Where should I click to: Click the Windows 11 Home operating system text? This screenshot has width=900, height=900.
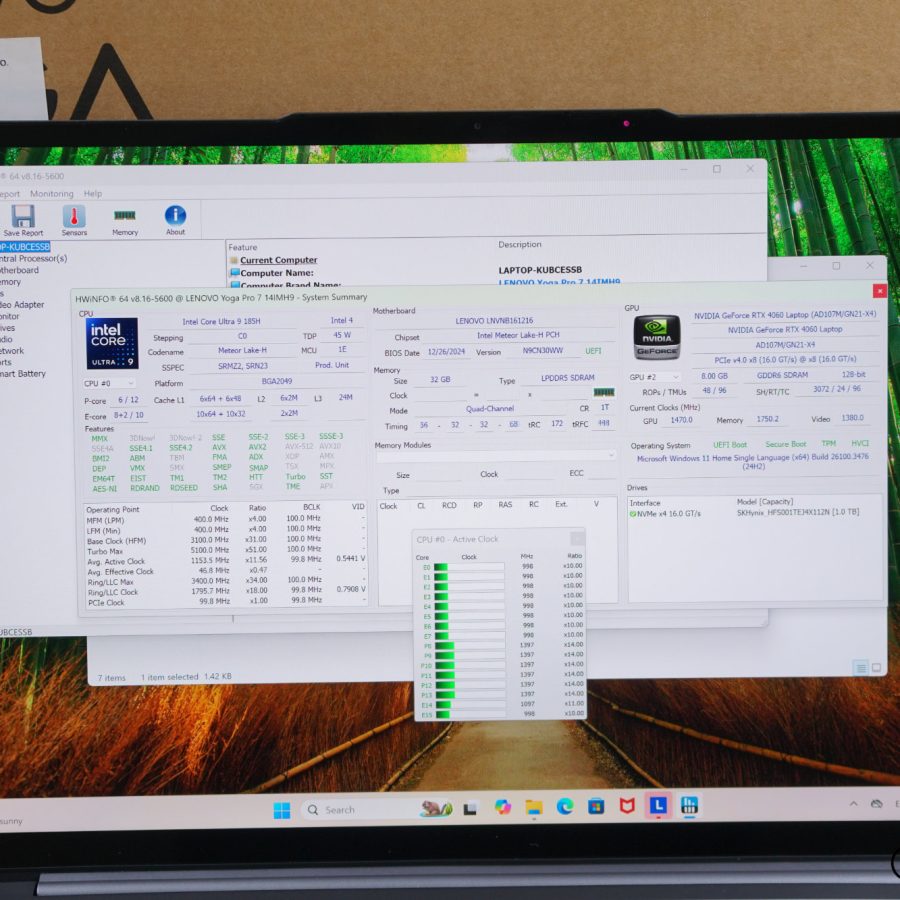pyautogui.click(x=752, y=462)
